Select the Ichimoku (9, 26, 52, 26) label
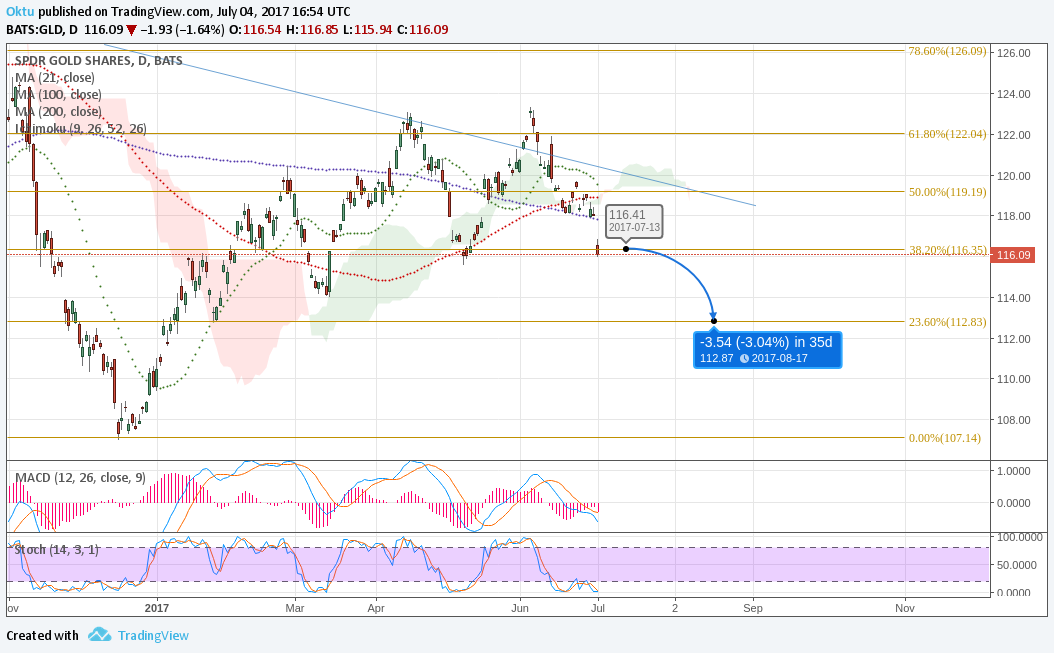Viewport: 1054px width, 653px height. click(x=81, y=128)
